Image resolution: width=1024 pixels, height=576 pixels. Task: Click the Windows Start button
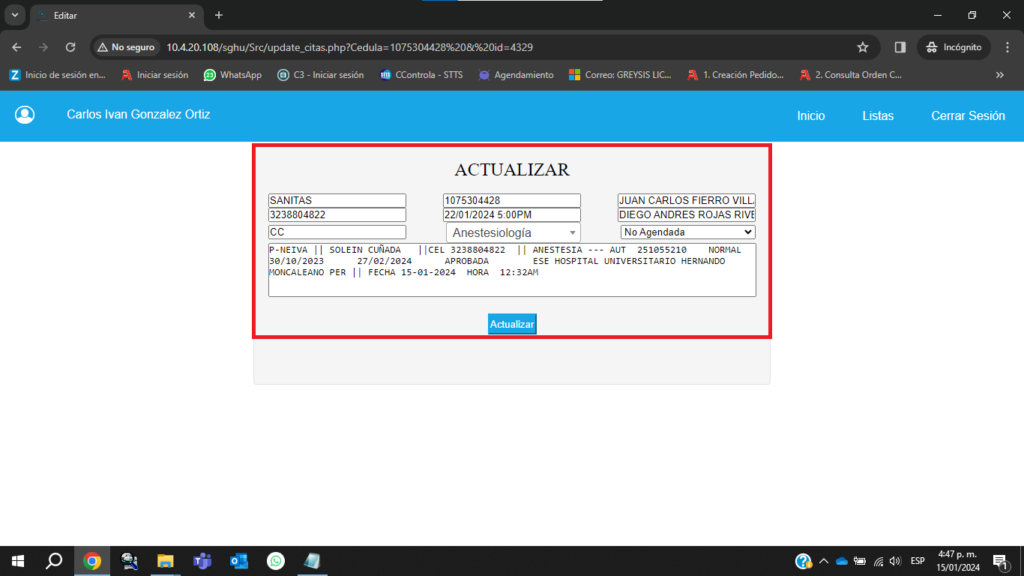point(18,561)
